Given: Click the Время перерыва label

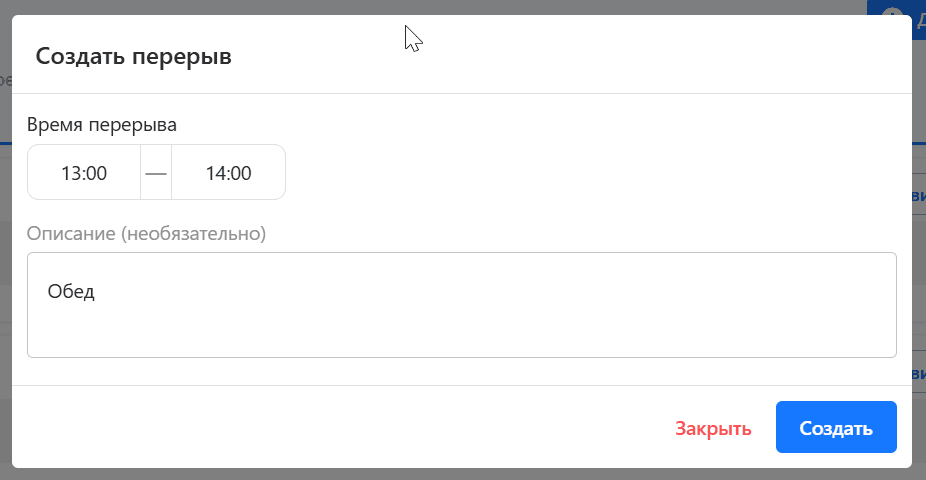Looking at the screenshot, I should (x=102, y=125).
